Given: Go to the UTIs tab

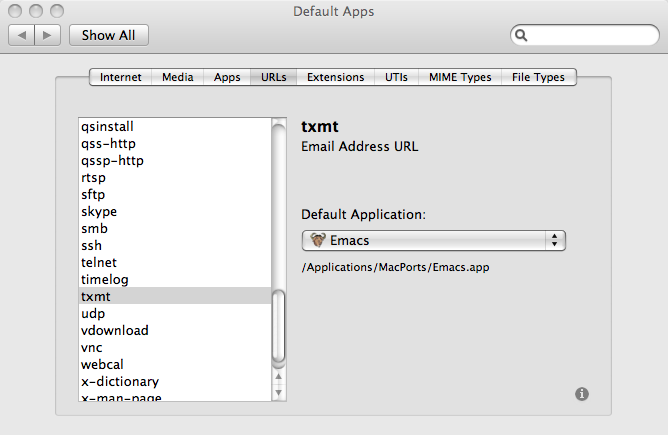Looking at the screenshot, I should coord(396,77).
